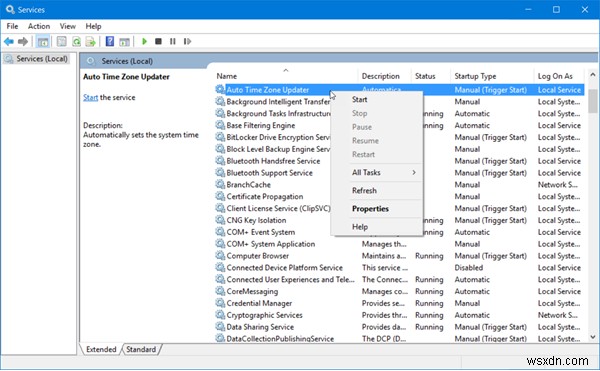Select Background Tasks Infrastructure Service row
The height and width of the screenshot is (371, 600).
coord(399,114)
